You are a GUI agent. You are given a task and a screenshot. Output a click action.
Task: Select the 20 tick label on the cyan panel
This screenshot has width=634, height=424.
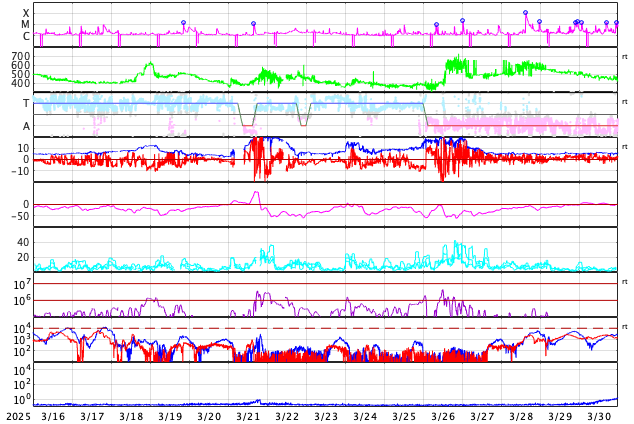point(23,257)
